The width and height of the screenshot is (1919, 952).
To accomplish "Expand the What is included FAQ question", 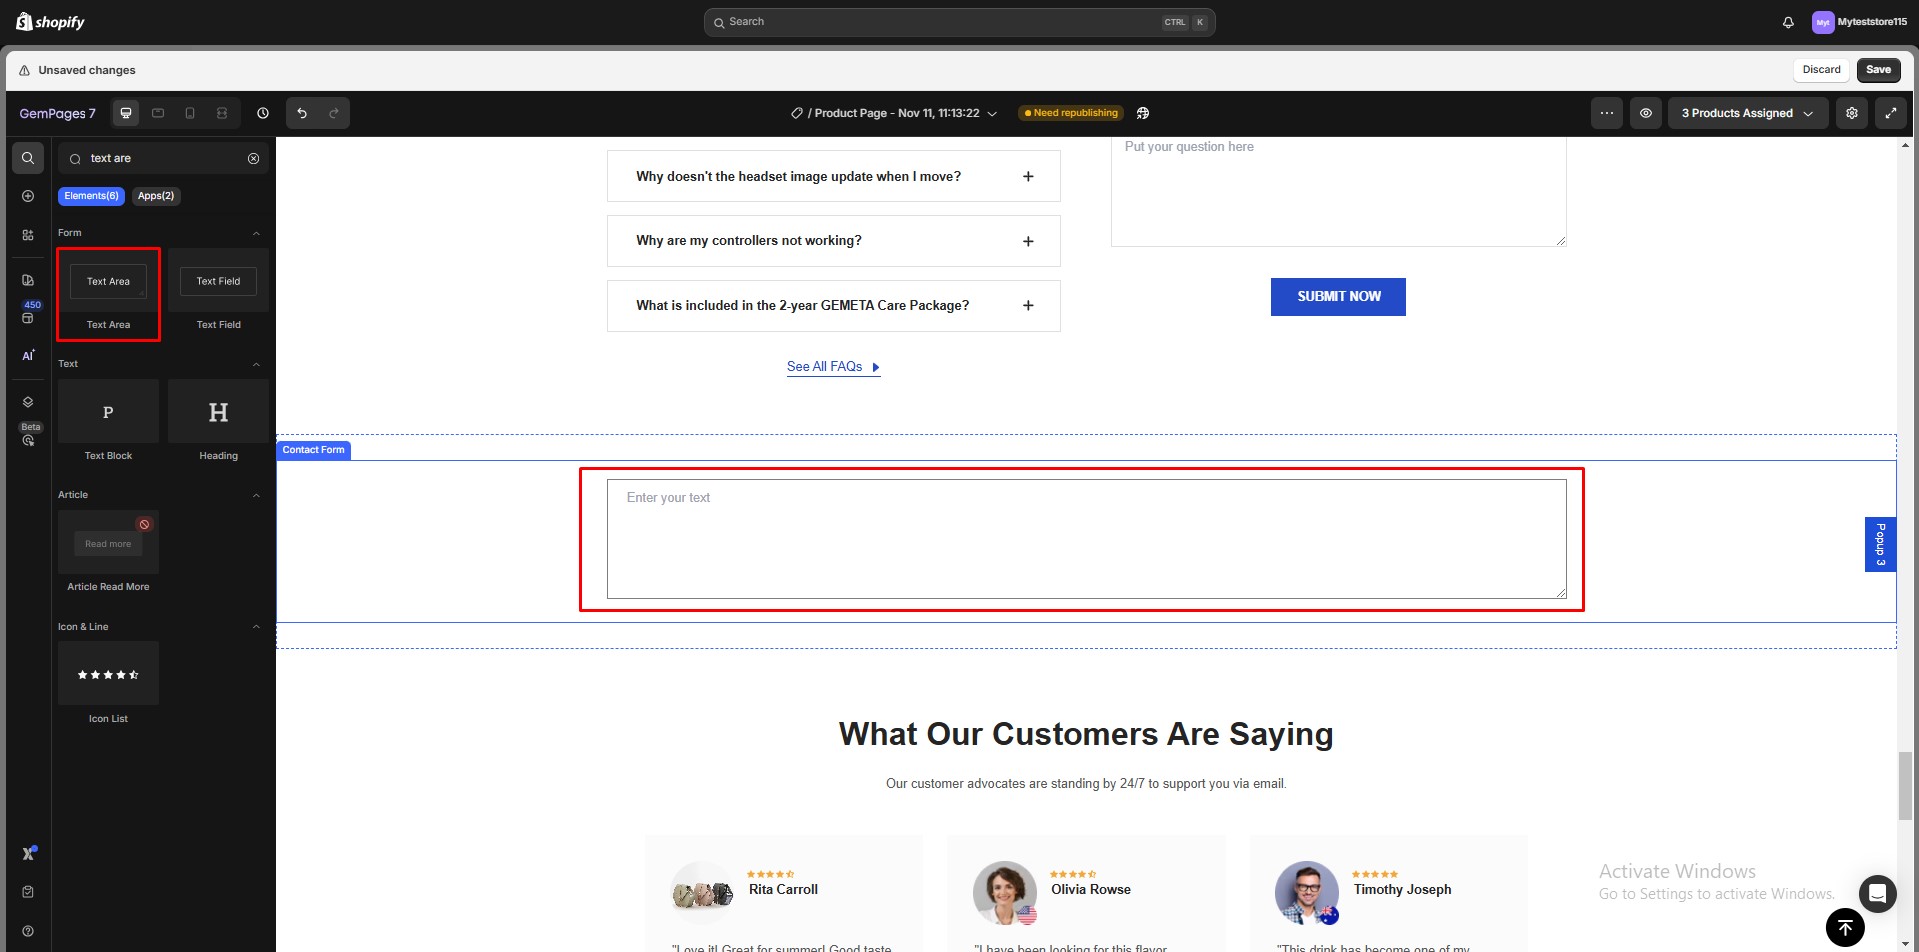I will [x=1028, y=305].
